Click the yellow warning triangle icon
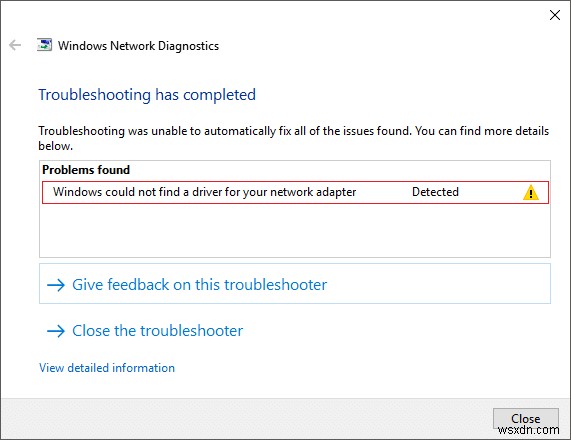Screen dimensions: 571x440 pyautogui.click(x=531, y=192)
